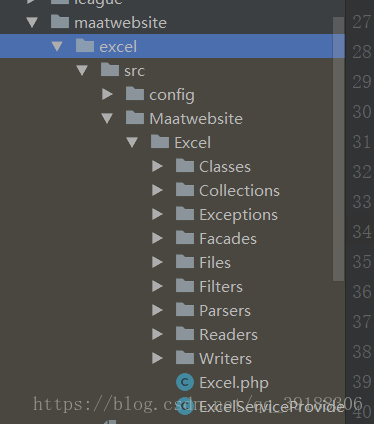Expand the Exceptions folder arrow
Screen dimensions: 374x424
[157, 214]
